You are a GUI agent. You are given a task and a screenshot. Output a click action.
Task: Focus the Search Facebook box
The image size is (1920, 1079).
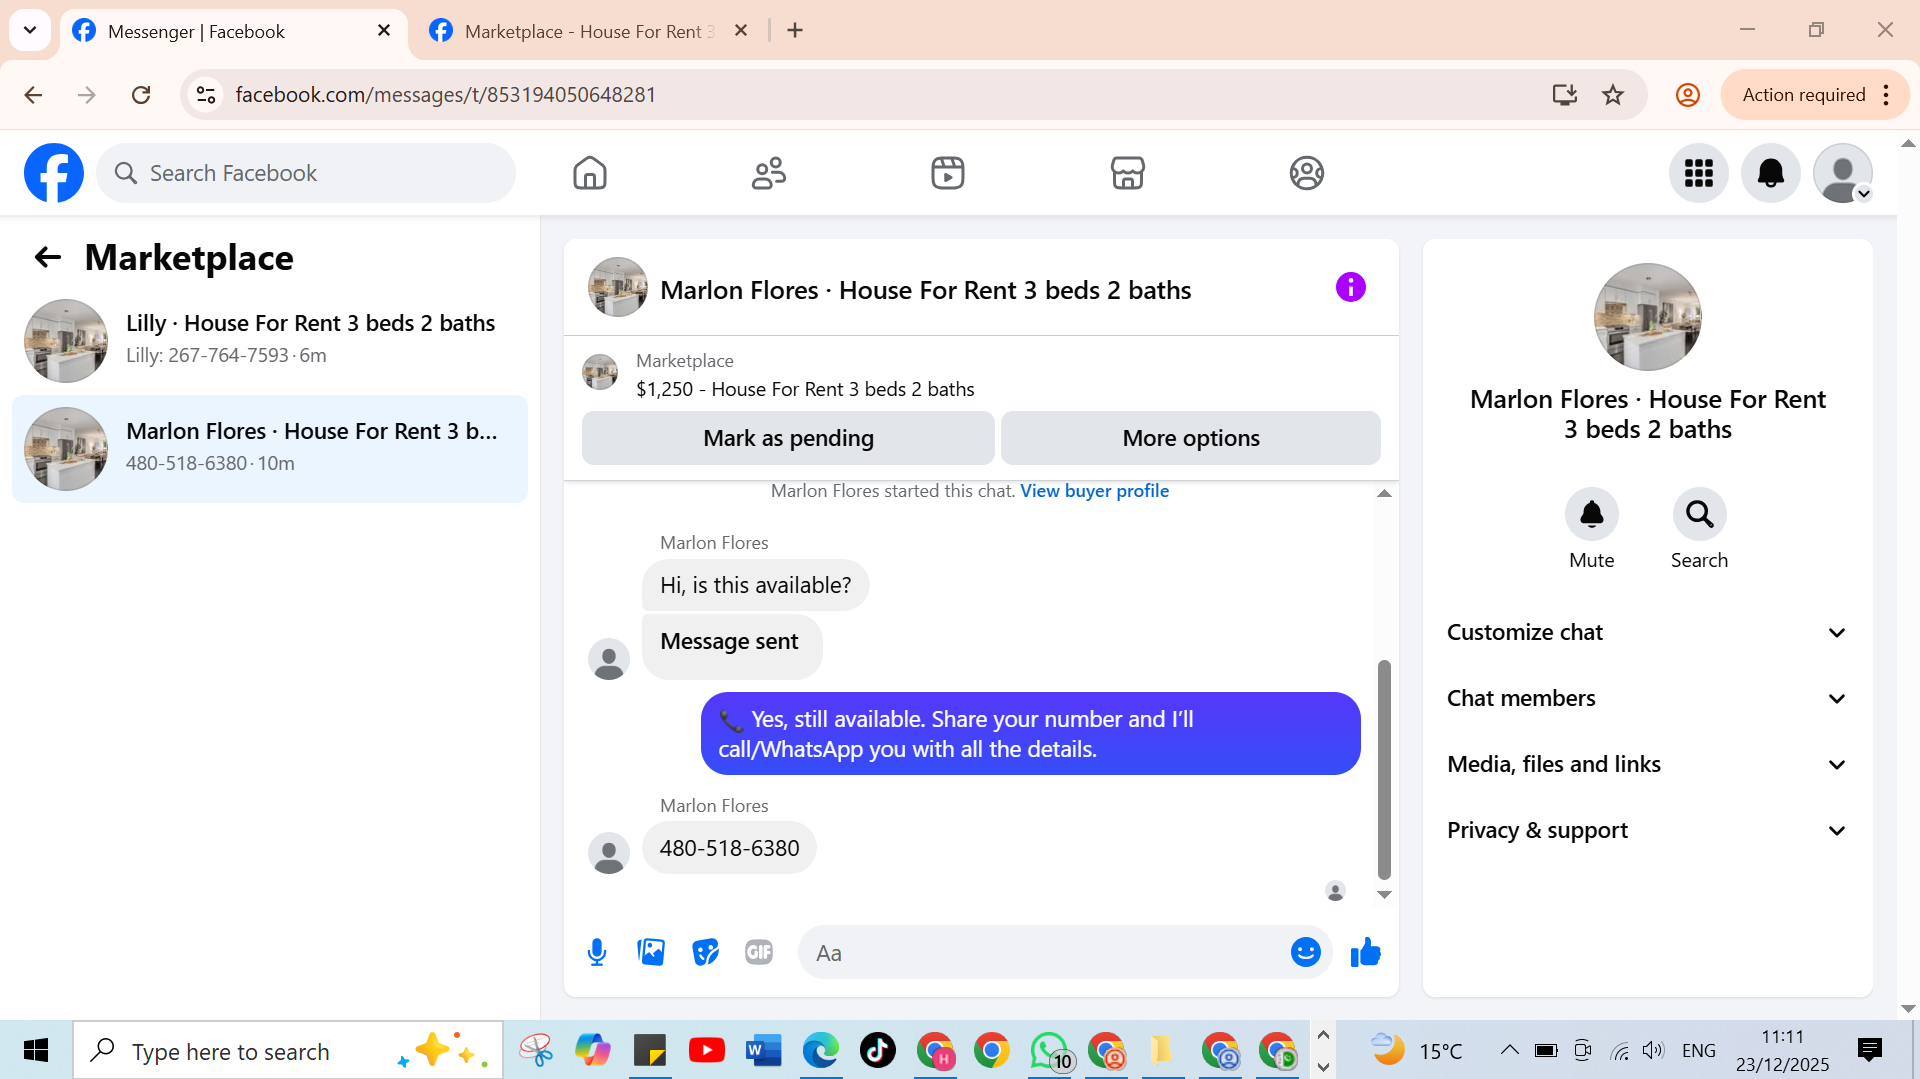(306, 173)
